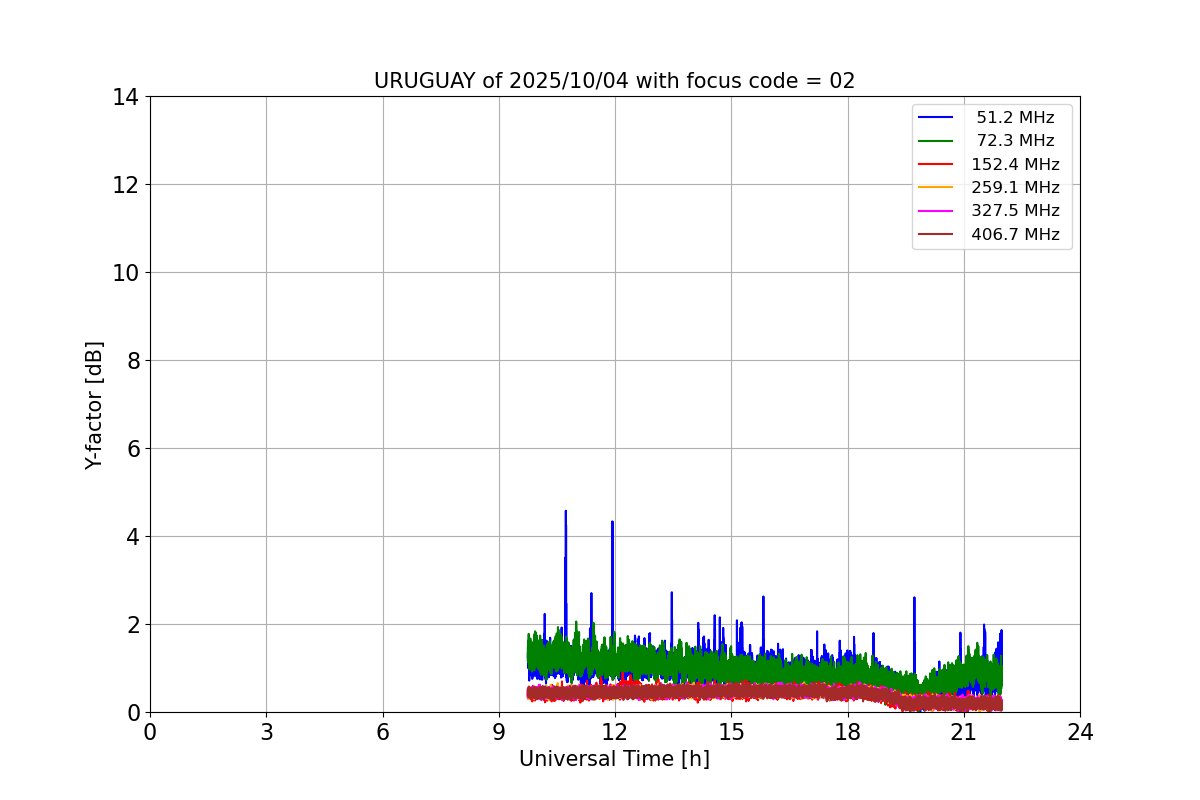Click the y-axis tick label 4
1200x800 pixels.
click(132, 537)
